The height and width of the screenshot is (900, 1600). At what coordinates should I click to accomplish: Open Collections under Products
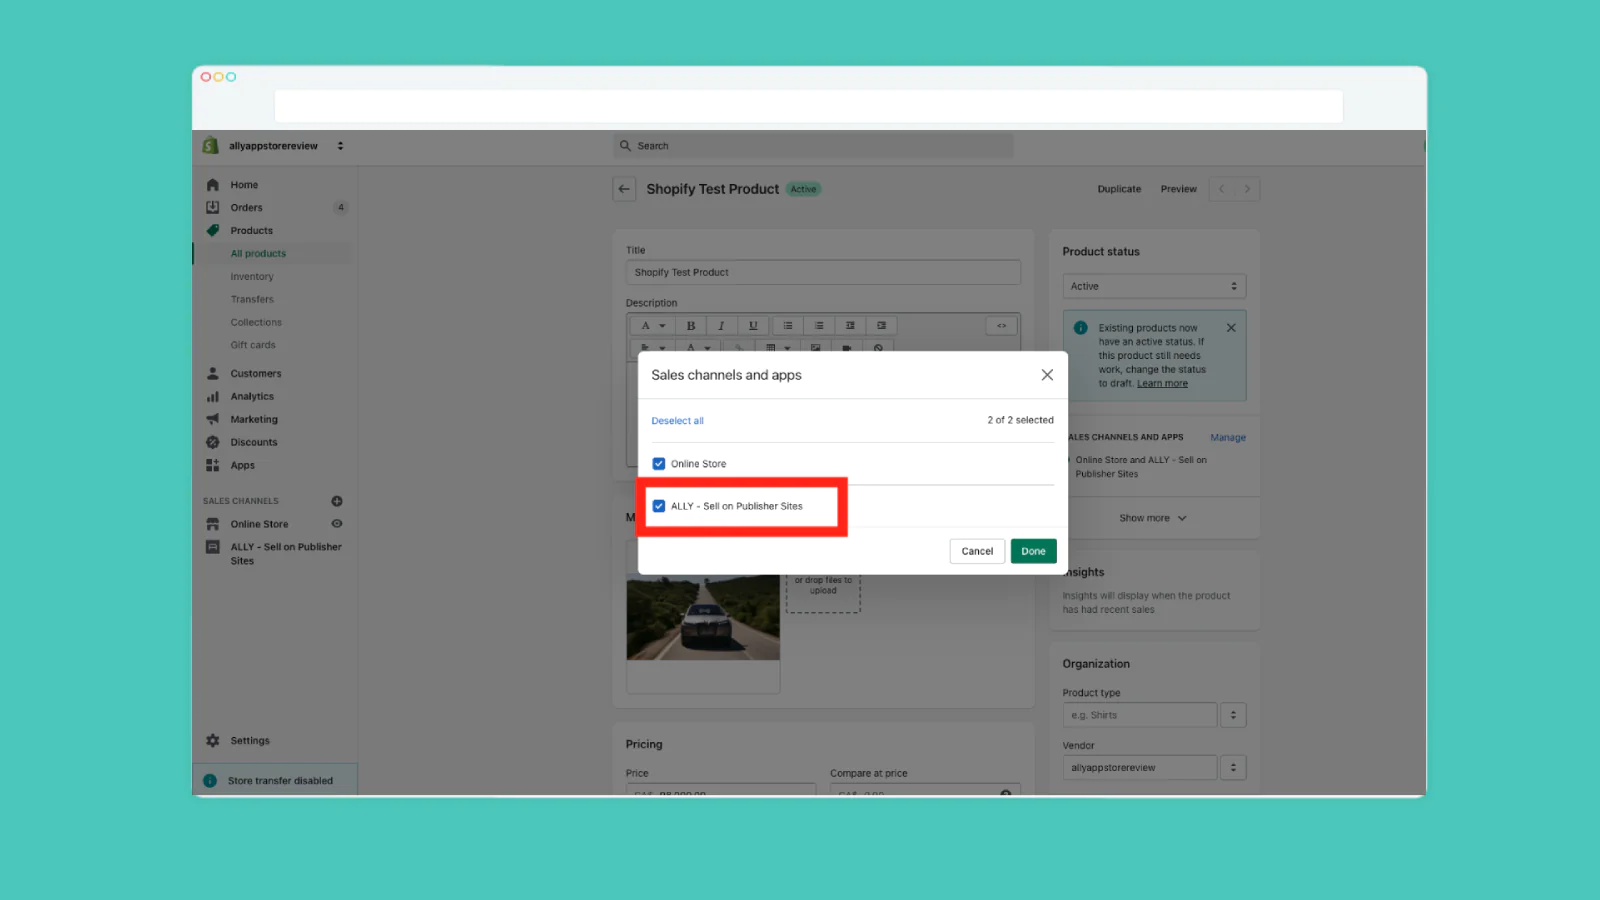click(256, 323)
